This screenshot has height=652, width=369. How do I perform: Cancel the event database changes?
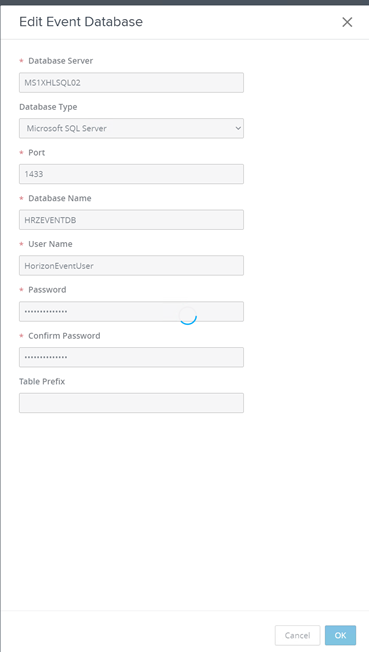click(297, 635)
